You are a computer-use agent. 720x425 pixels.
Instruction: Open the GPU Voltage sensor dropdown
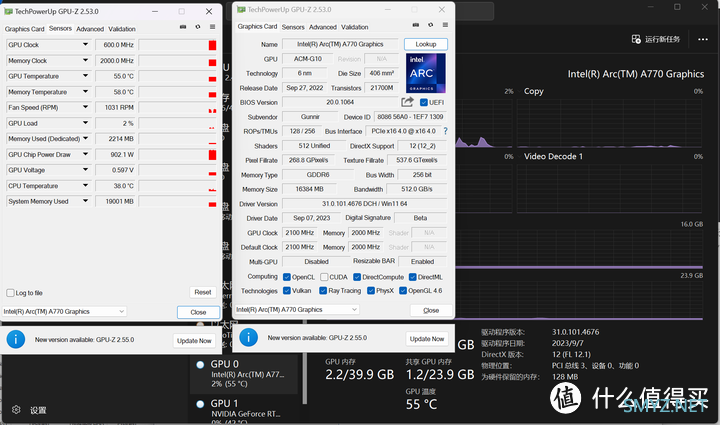click(85, 170)
